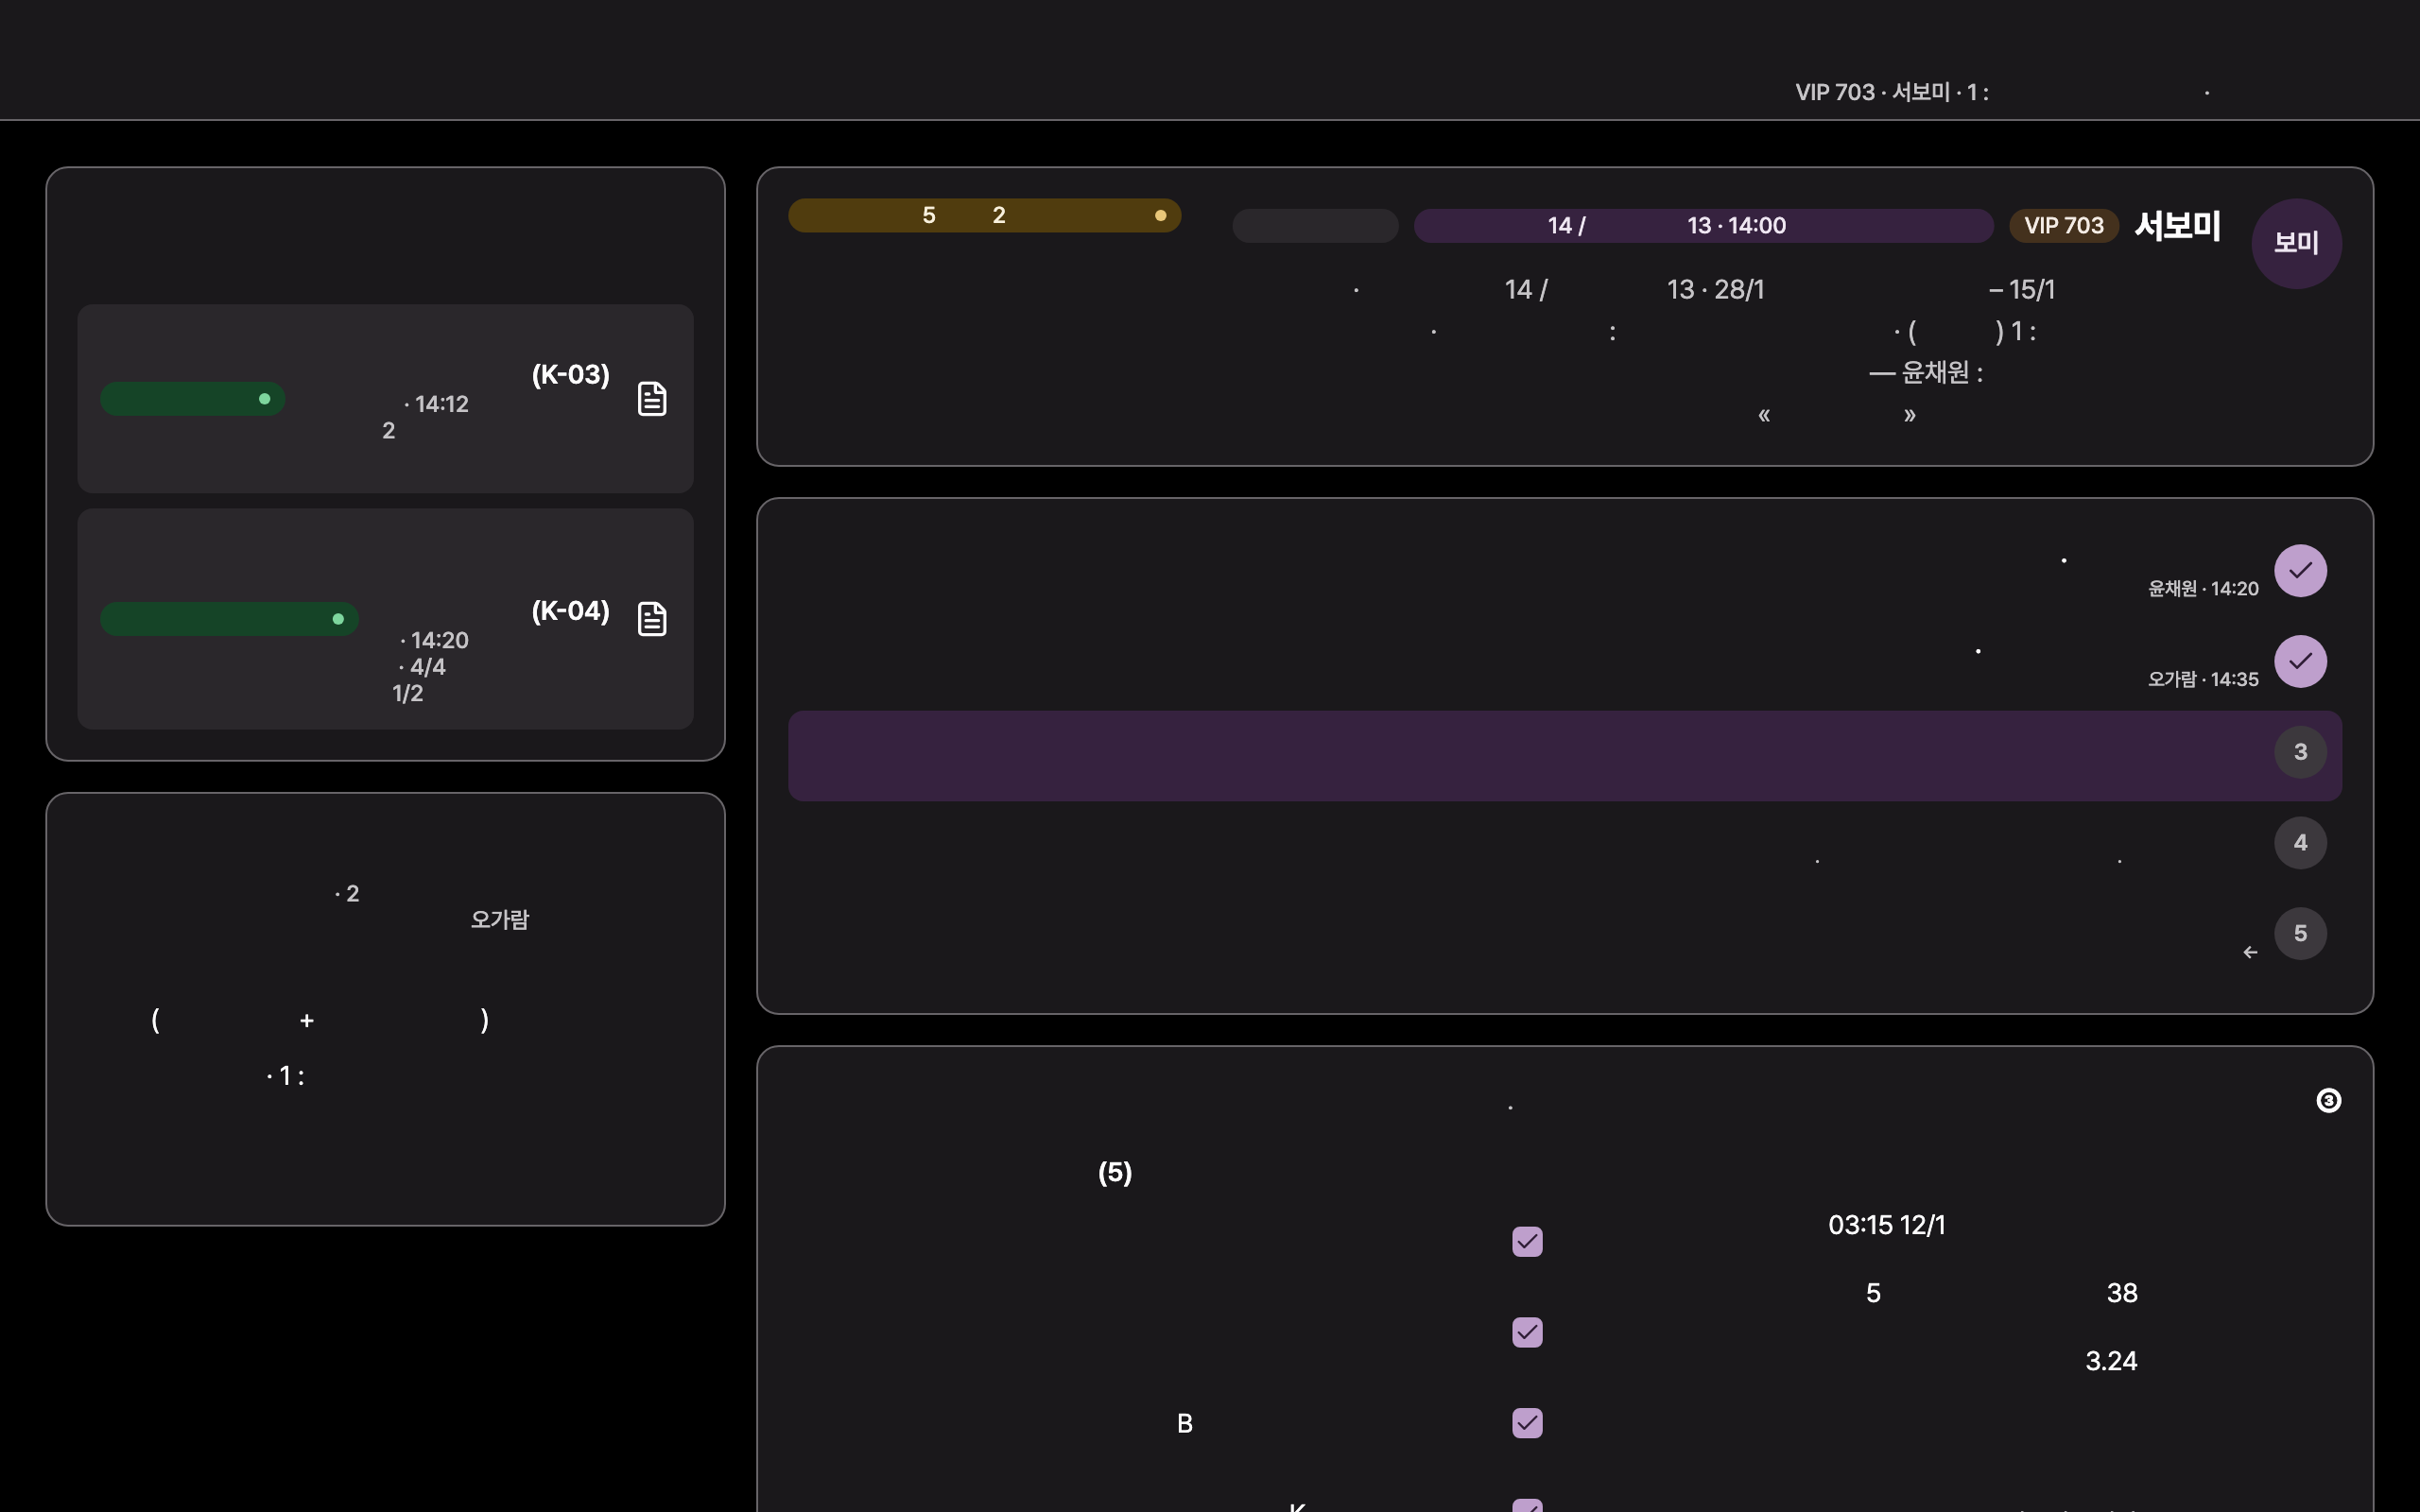Click completed step check by 오가람 · 14:35
The width and height of the screenshot is (2420, 1512).
[2300, 661]
